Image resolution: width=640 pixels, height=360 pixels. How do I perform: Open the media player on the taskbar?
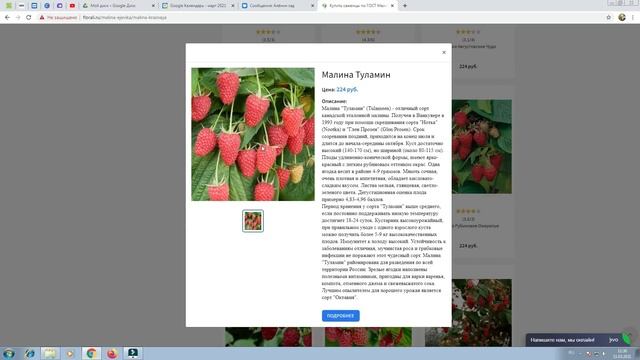coord(70,353)
